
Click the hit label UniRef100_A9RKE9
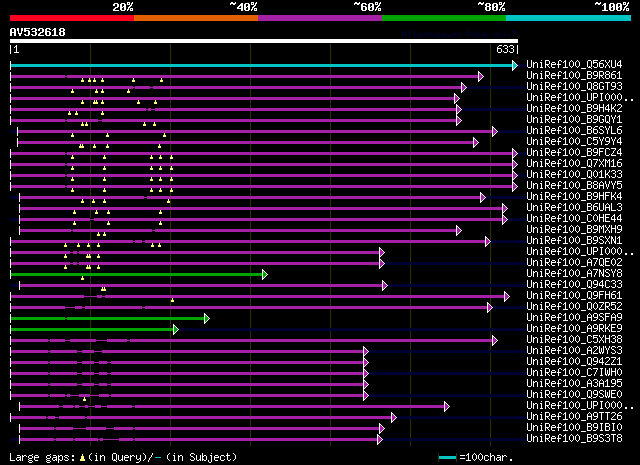(574, 329)
